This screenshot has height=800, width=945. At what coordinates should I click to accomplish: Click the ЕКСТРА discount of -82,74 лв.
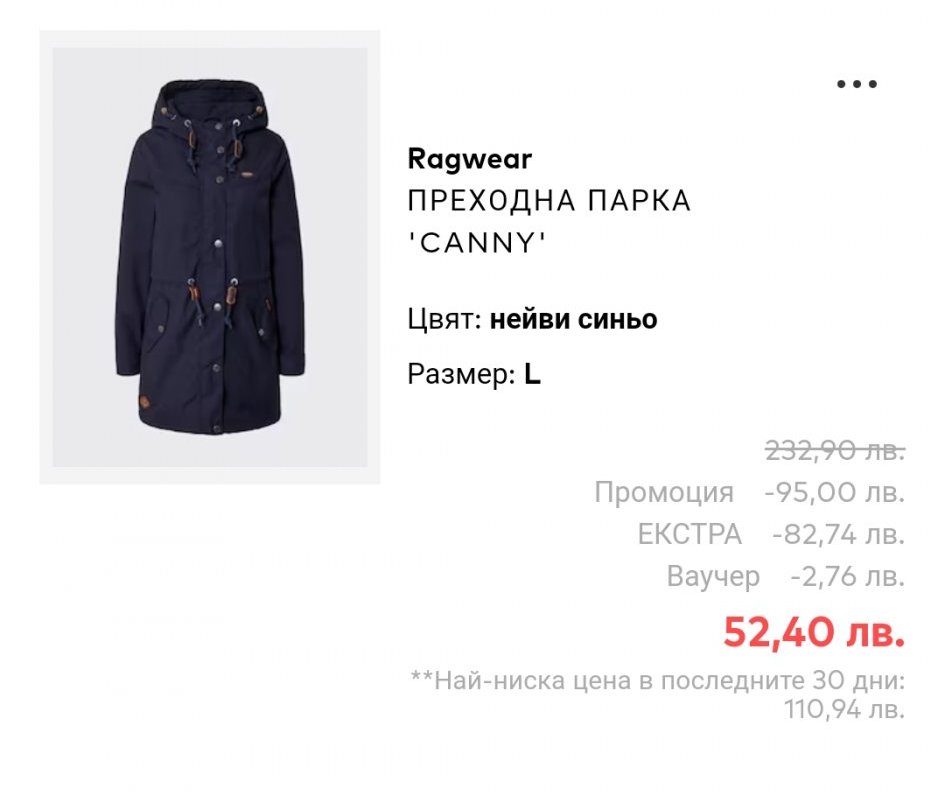click(x=838, y=535)
